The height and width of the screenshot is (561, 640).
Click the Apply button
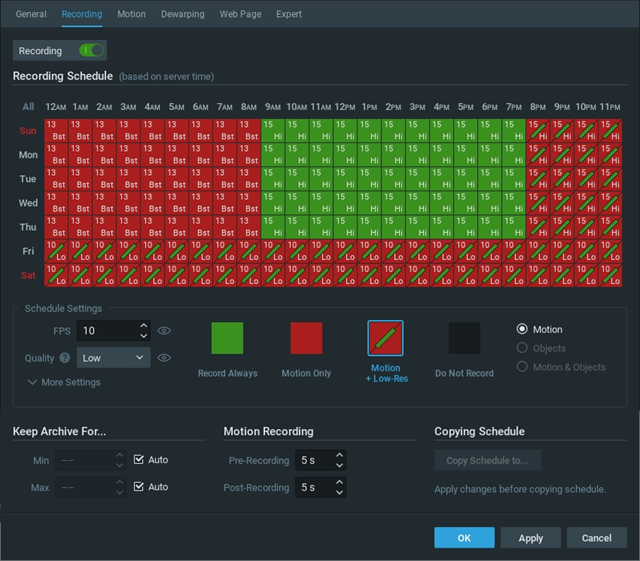[530, 538]
